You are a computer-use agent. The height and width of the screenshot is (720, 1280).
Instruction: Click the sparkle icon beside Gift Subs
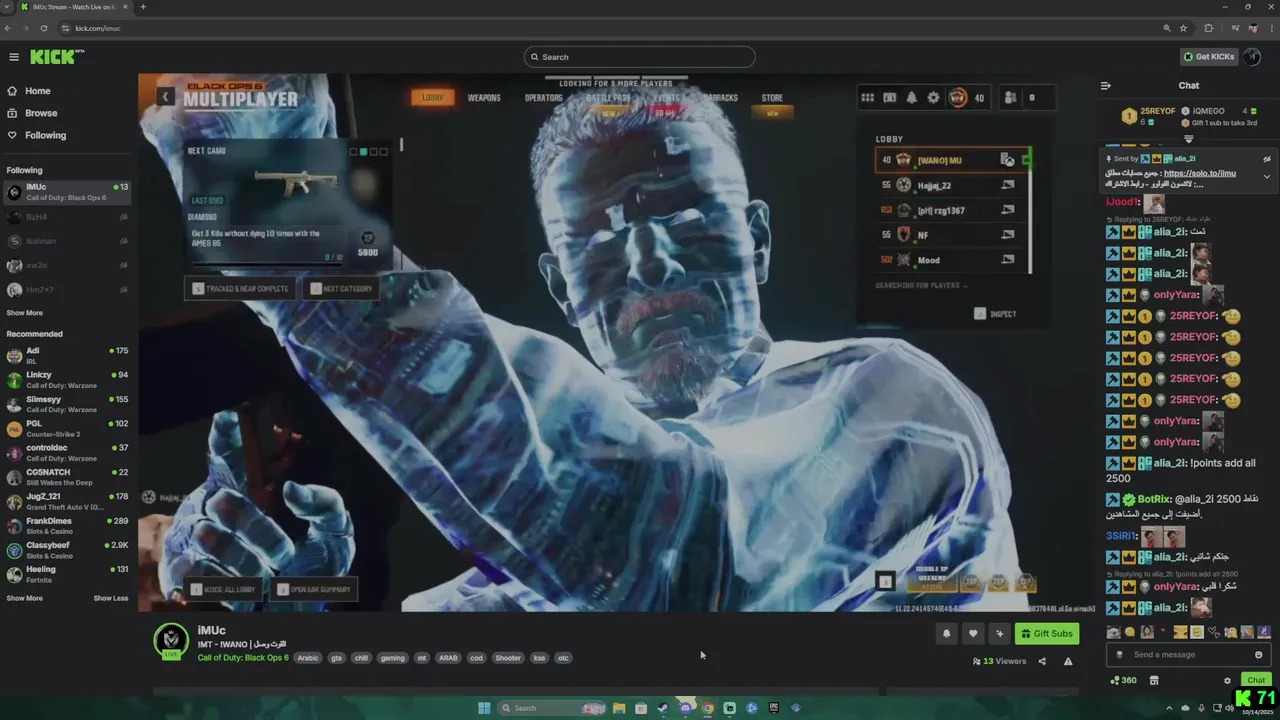pyautogui.click(x=999, y=633)
